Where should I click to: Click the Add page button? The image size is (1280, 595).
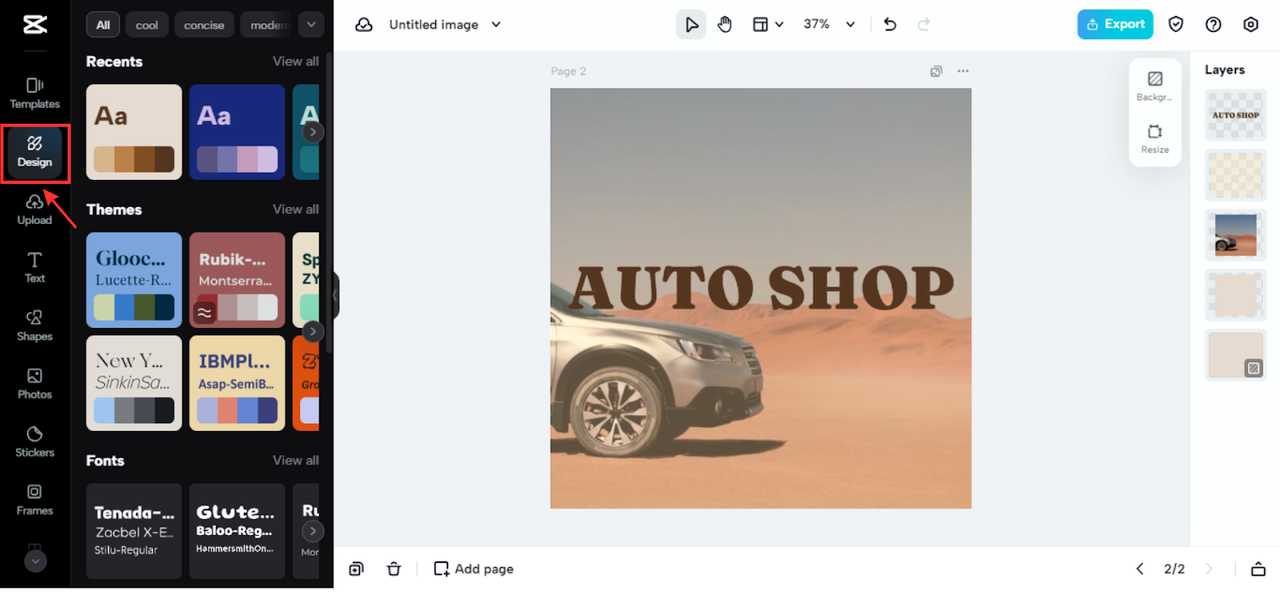(474, 569)
